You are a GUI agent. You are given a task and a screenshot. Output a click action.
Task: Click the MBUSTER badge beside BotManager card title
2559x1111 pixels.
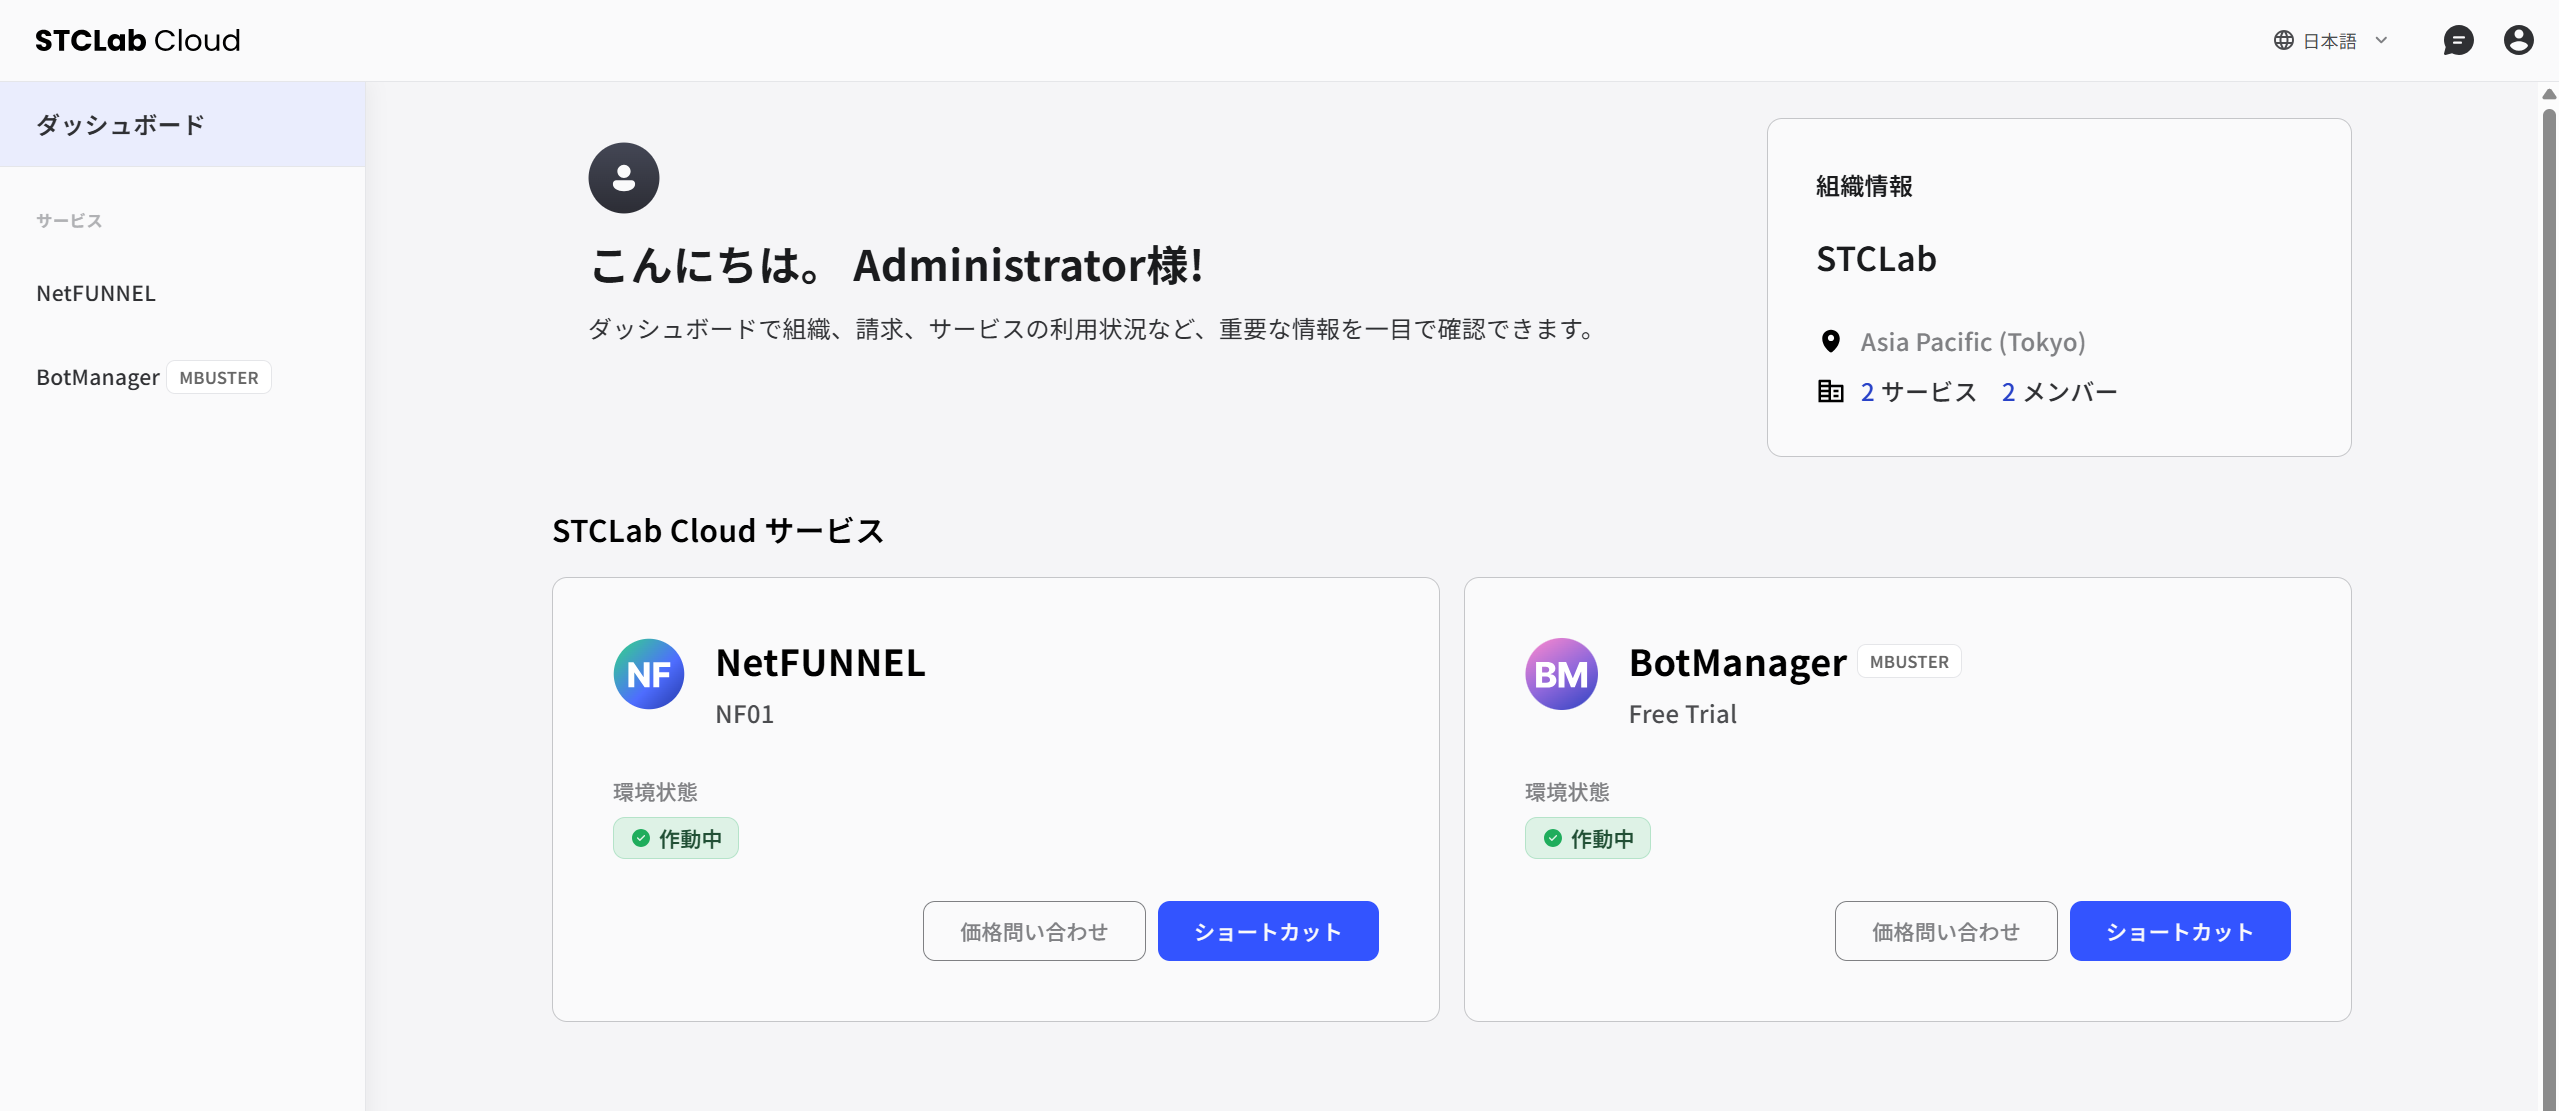tap(1908, 661)
